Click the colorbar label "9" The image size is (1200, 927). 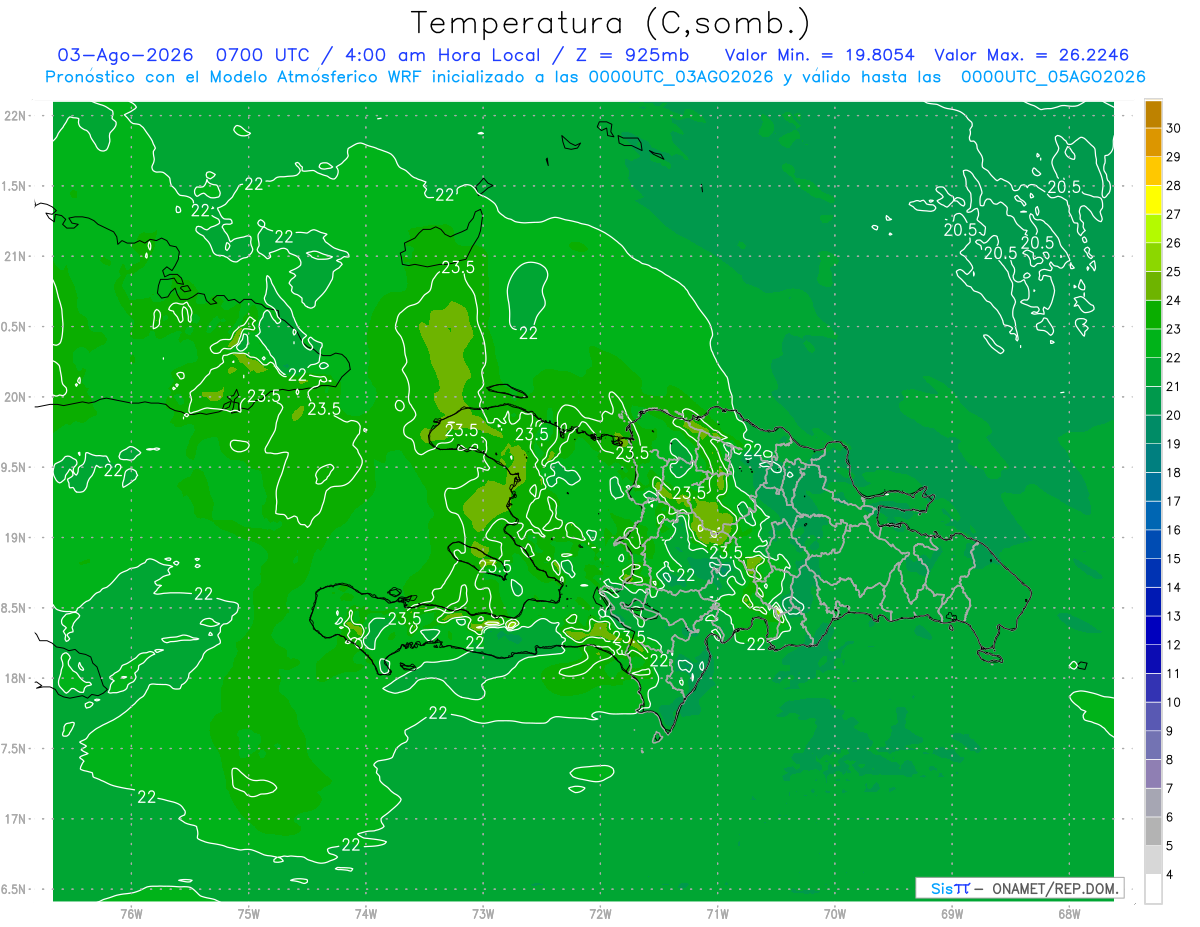point(1171,731)
